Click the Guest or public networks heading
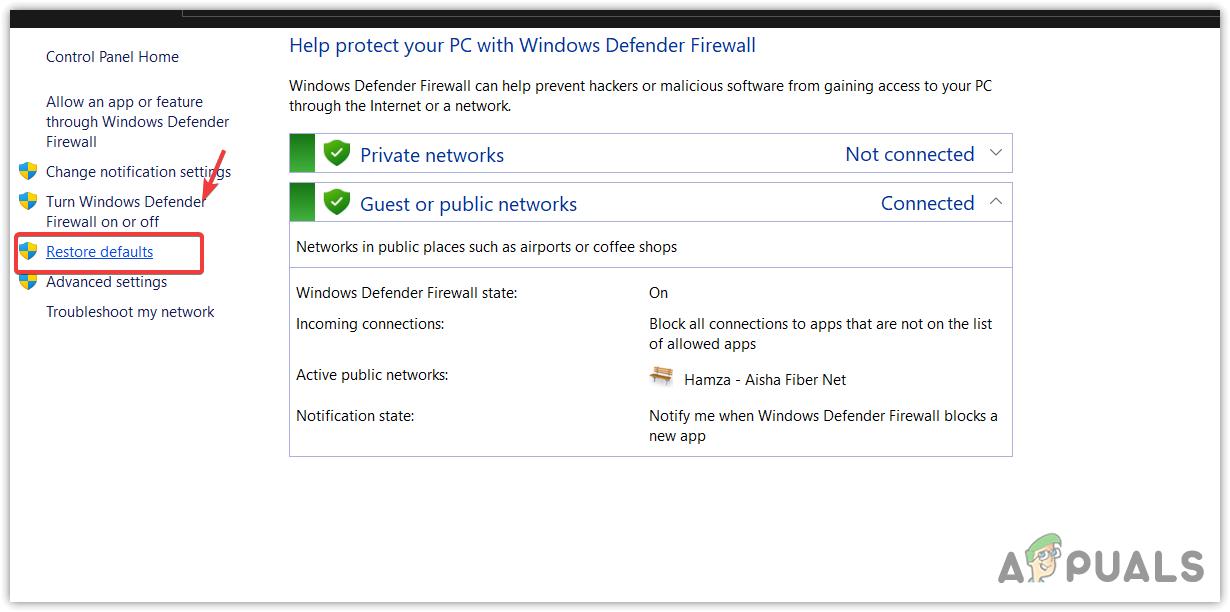The width and height of the screenshot is (1230, 612). 468,204
